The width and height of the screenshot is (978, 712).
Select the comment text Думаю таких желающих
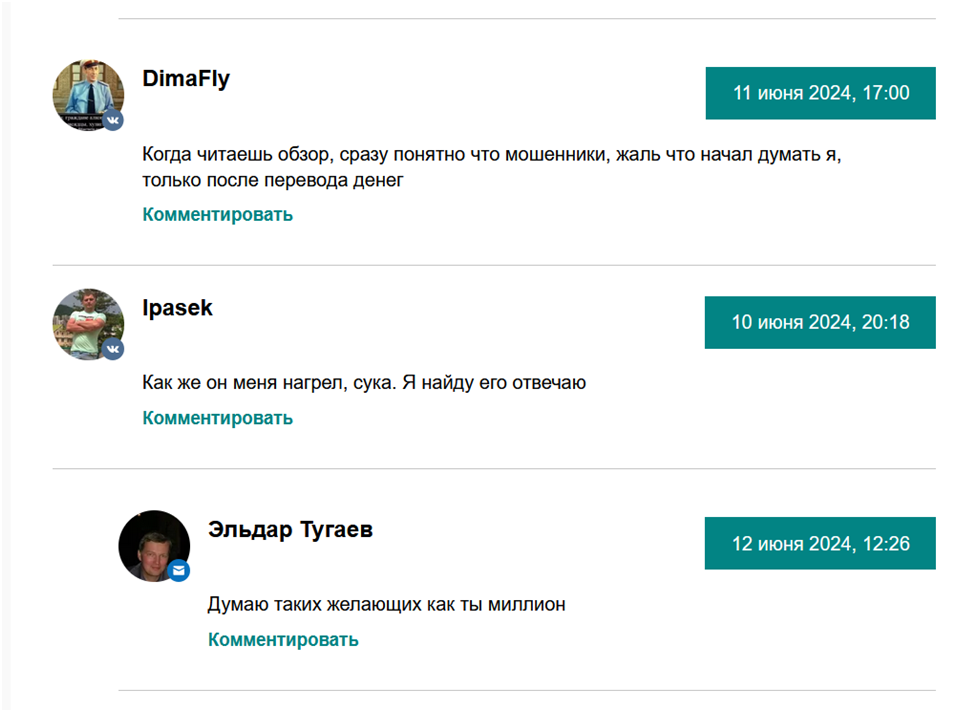387,603
